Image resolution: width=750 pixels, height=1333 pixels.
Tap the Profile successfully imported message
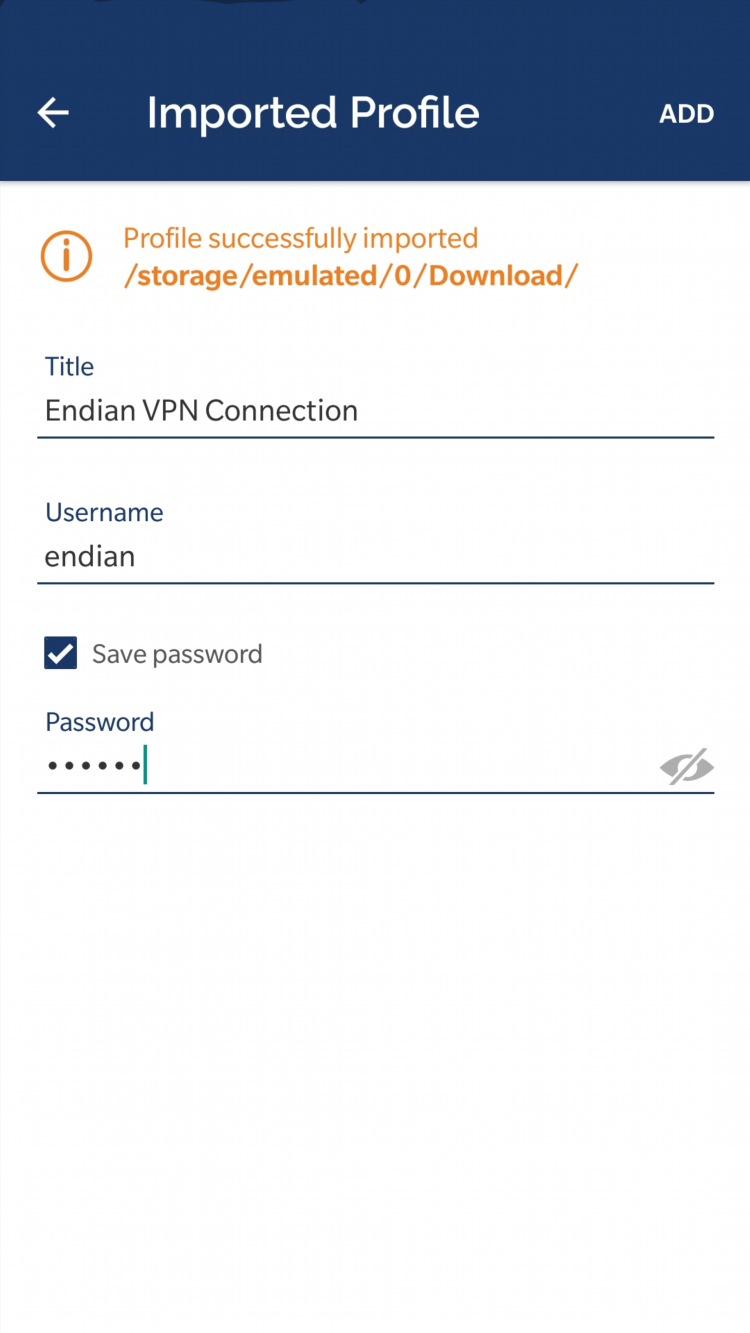301,238
